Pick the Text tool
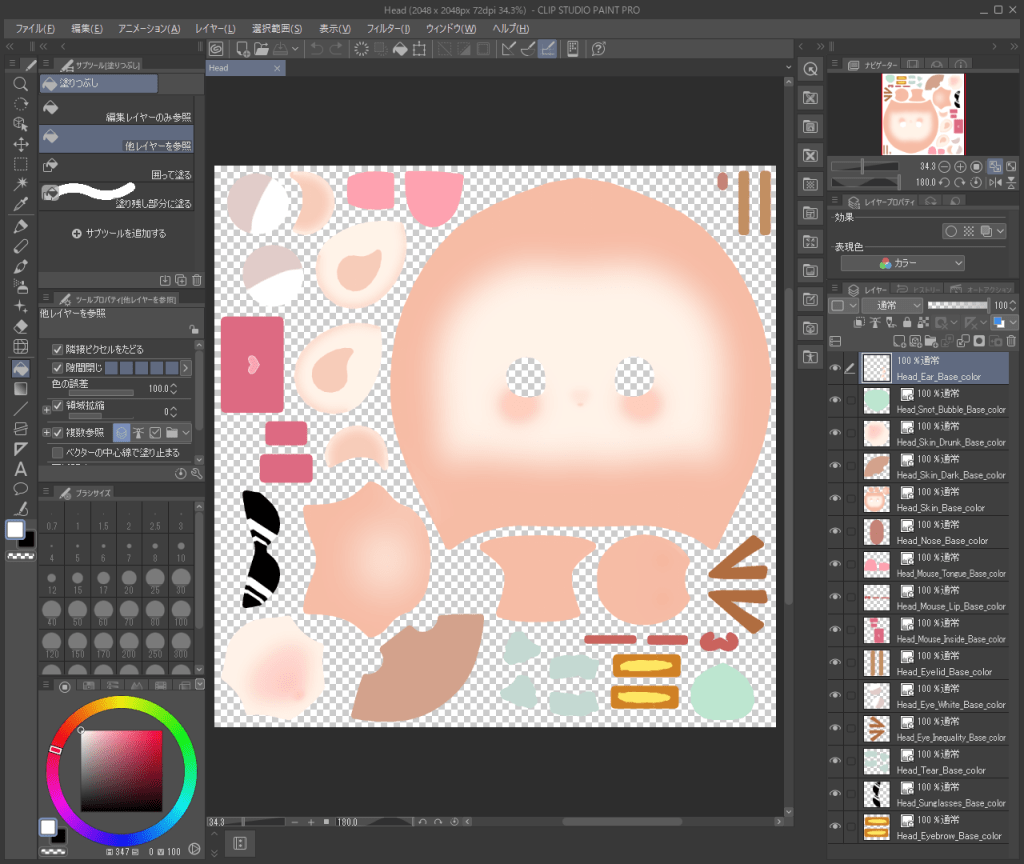1024x864 pixels. [20, 468]
